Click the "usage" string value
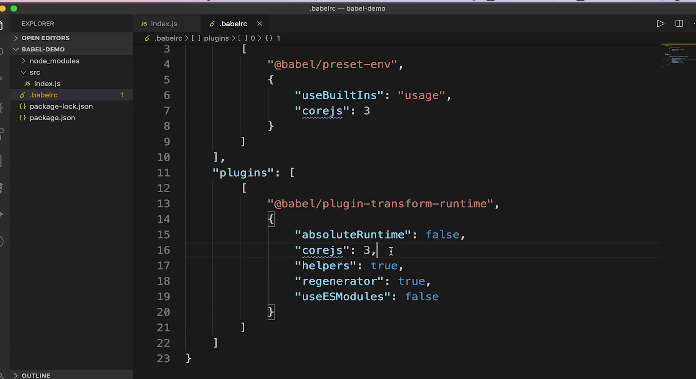 pyautogui.click(x=421, y=95)
